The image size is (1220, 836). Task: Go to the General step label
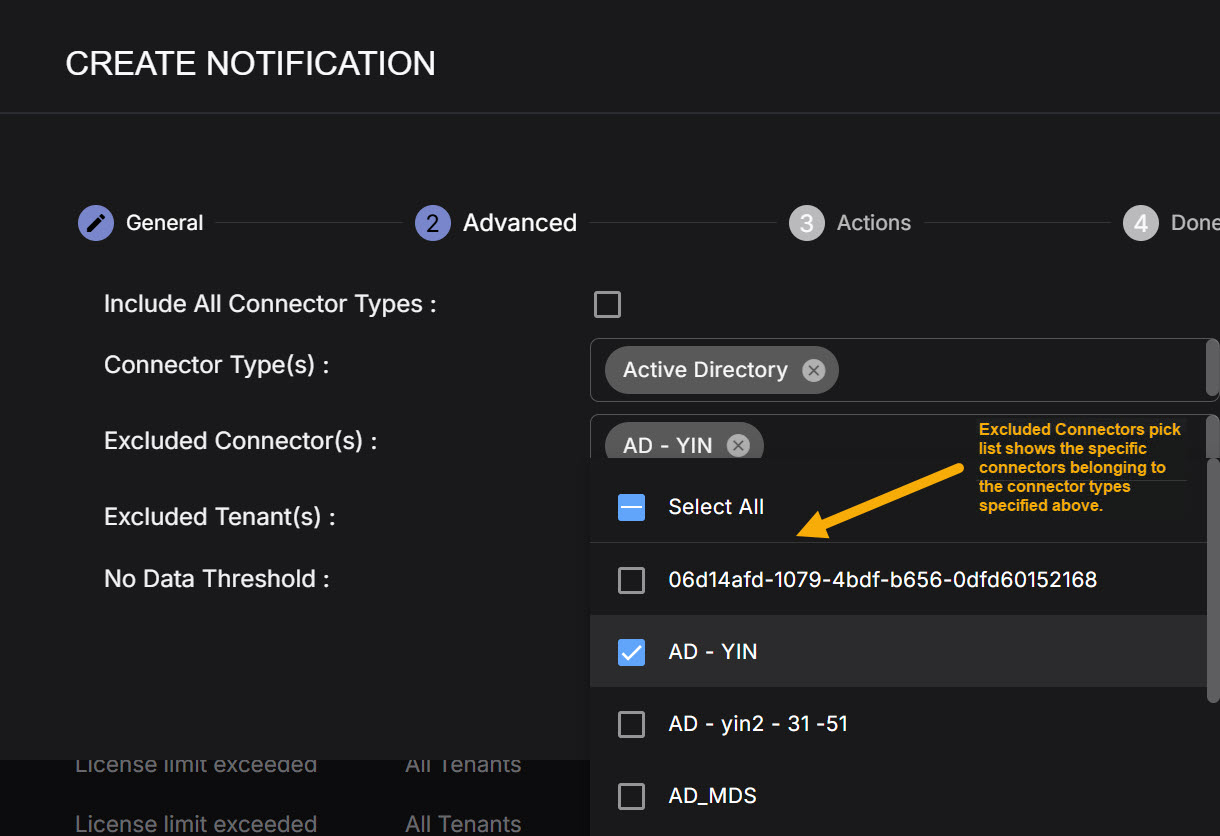click(x=164, y=223)
